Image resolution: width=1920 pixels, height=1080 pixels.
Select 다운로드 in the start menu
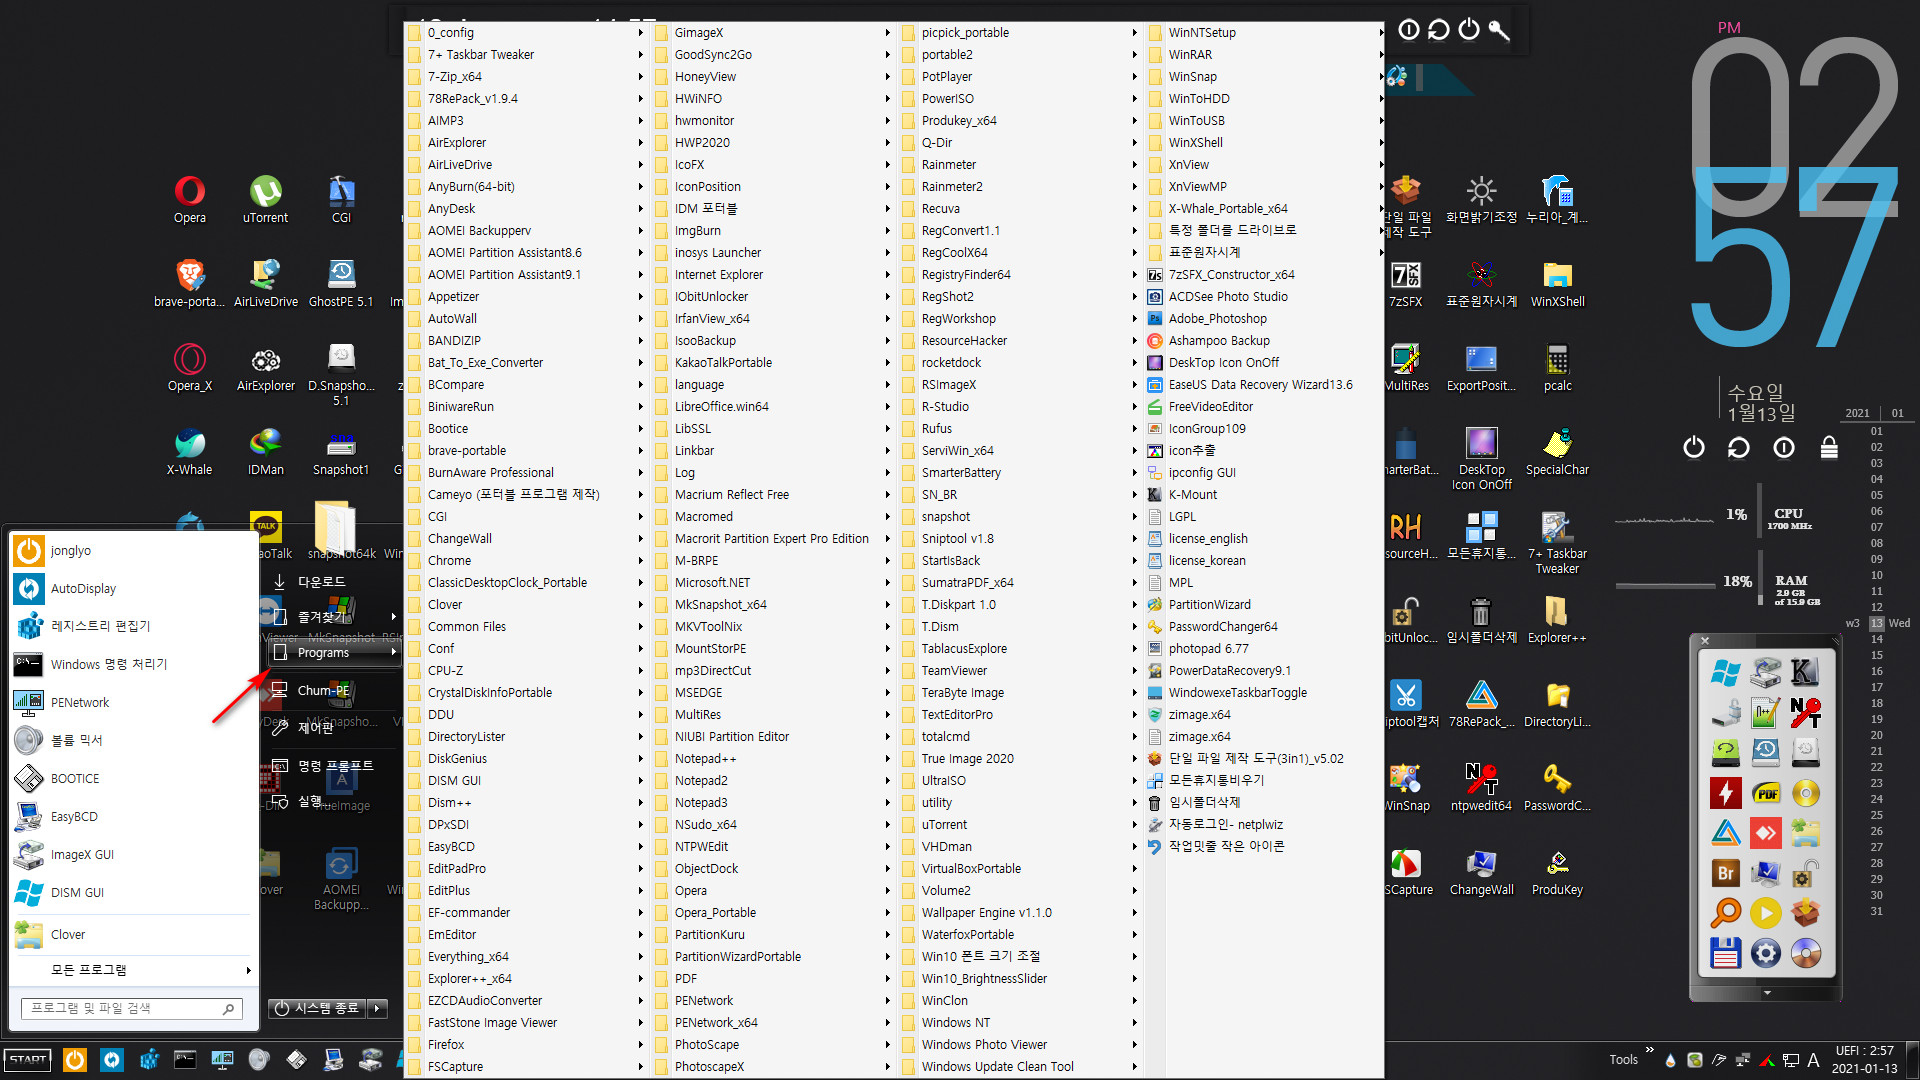point(335,582)
